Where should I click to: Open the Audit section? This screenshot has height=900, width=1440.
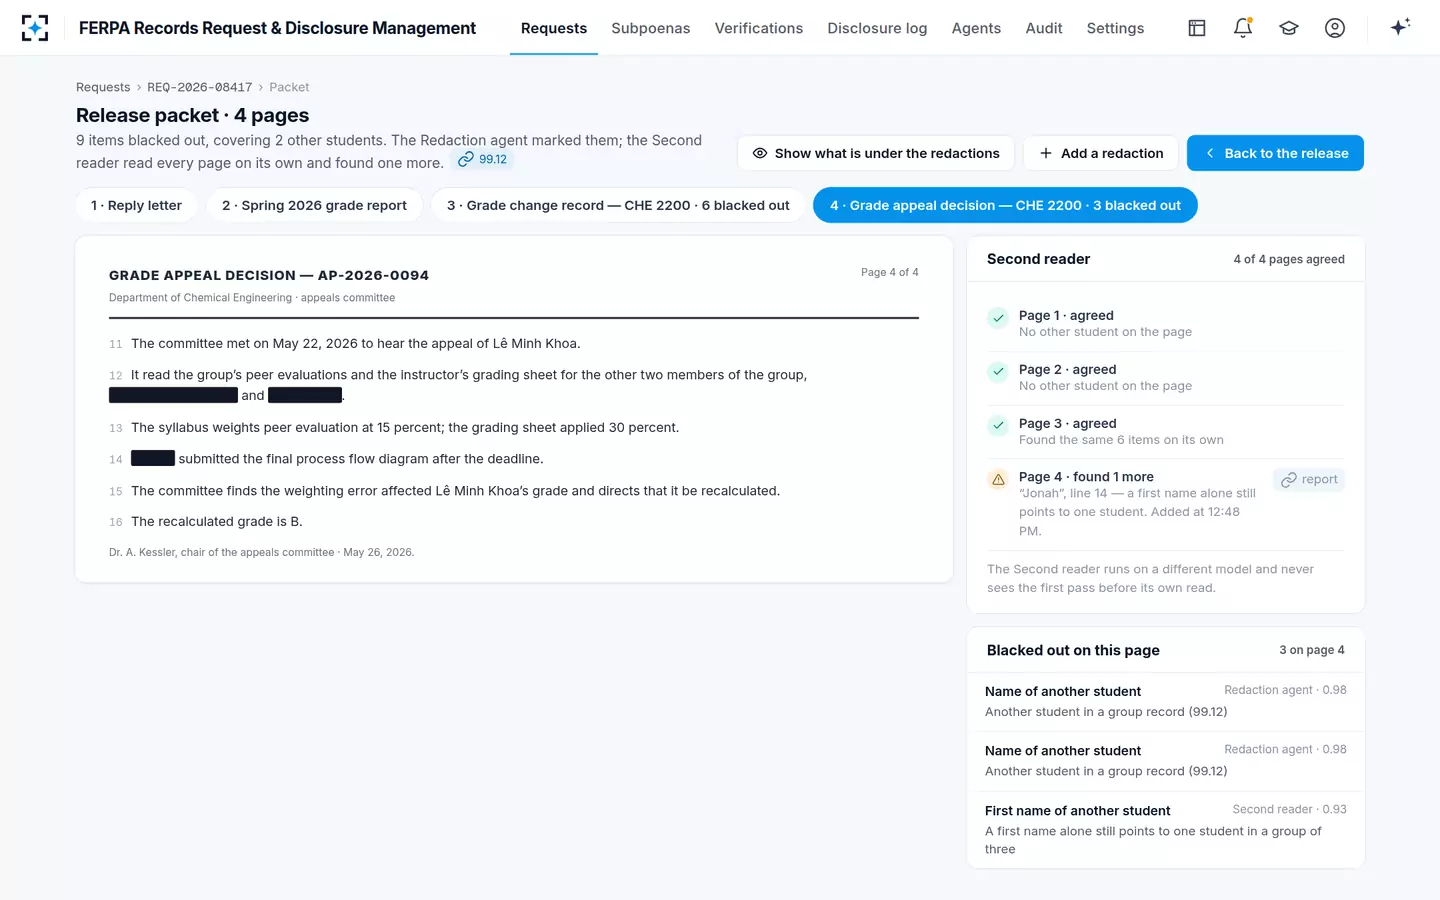coord(1044,28)
